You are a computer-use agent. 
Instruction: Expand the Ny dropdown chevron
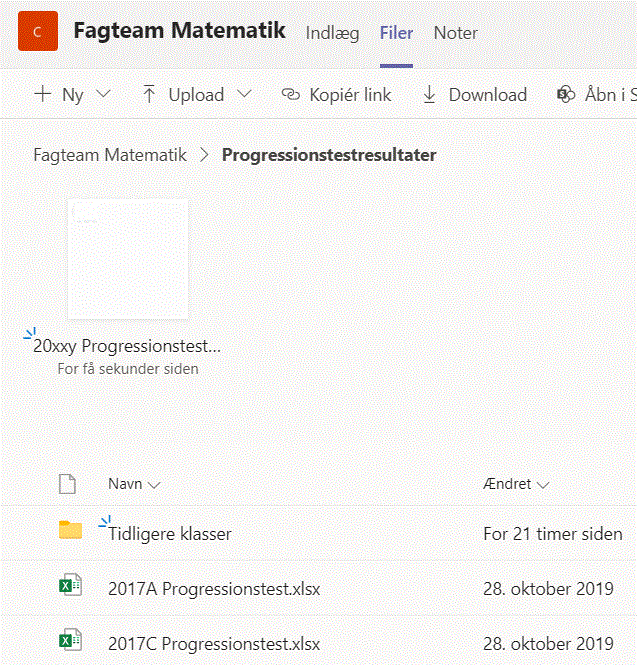pos(103,95)
